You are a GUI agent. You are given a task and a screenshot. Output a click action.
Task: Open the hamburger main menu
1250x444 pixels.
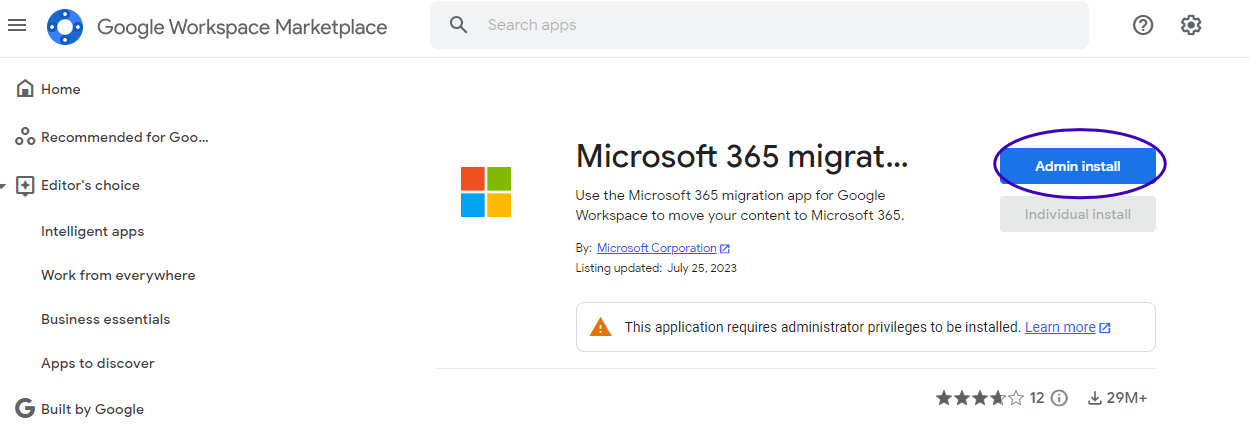17,26
